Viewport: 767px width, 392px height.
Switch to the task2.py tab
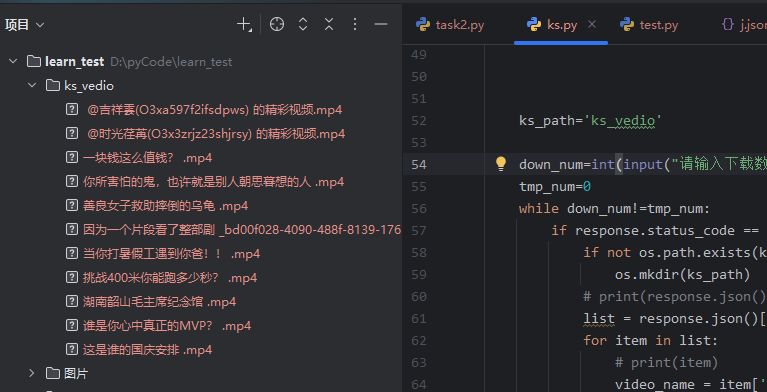[x=450, y=25]
